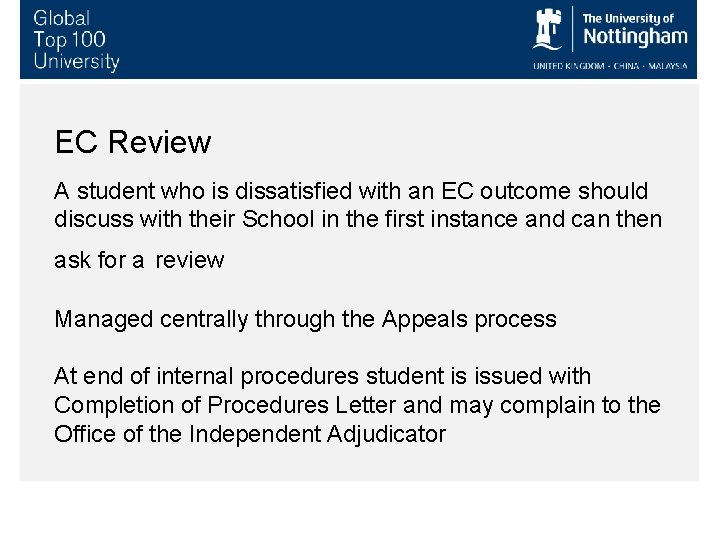Select the phrase 'ask for a review'
Image resolution: width=720 pixels, height=540 pixels.
(x=139, y=260)
